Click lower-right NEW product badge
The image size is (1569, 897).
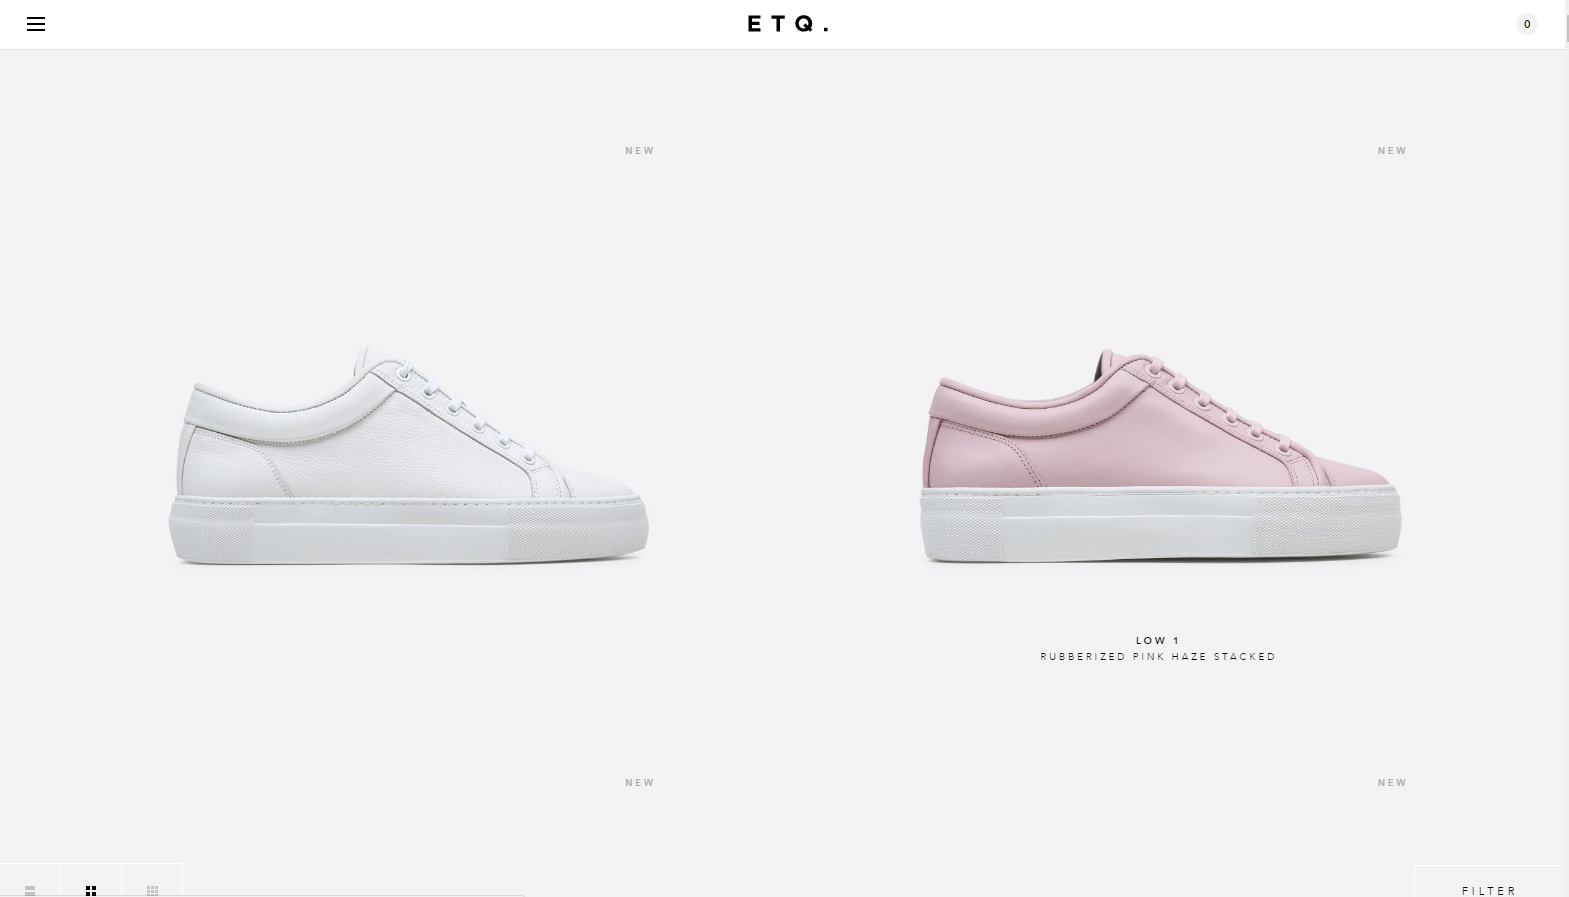pos(1392,783)
